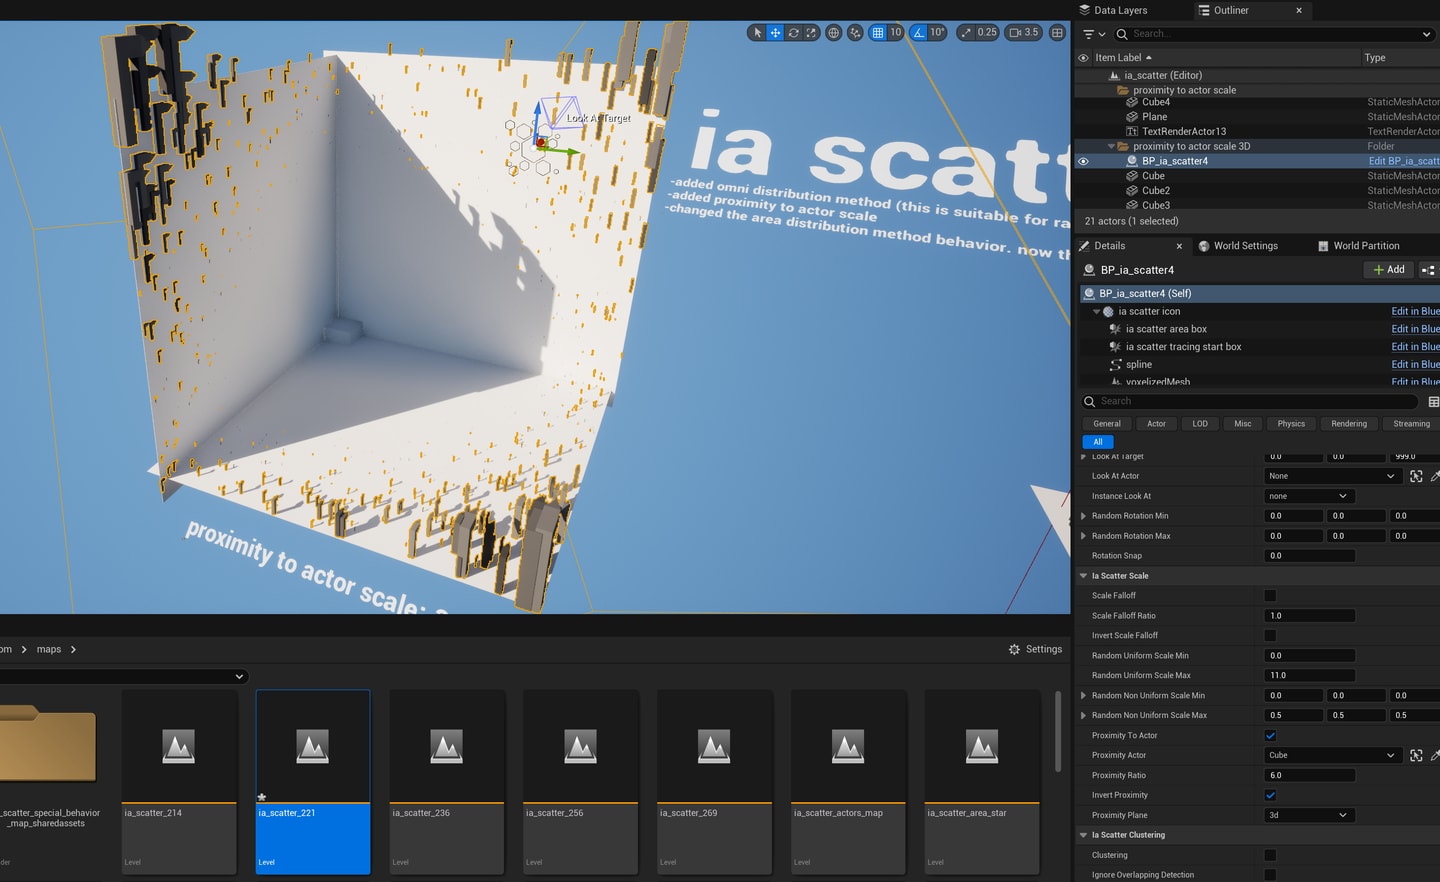Open camera speed setting 3.5

[x=1023, y=33]
